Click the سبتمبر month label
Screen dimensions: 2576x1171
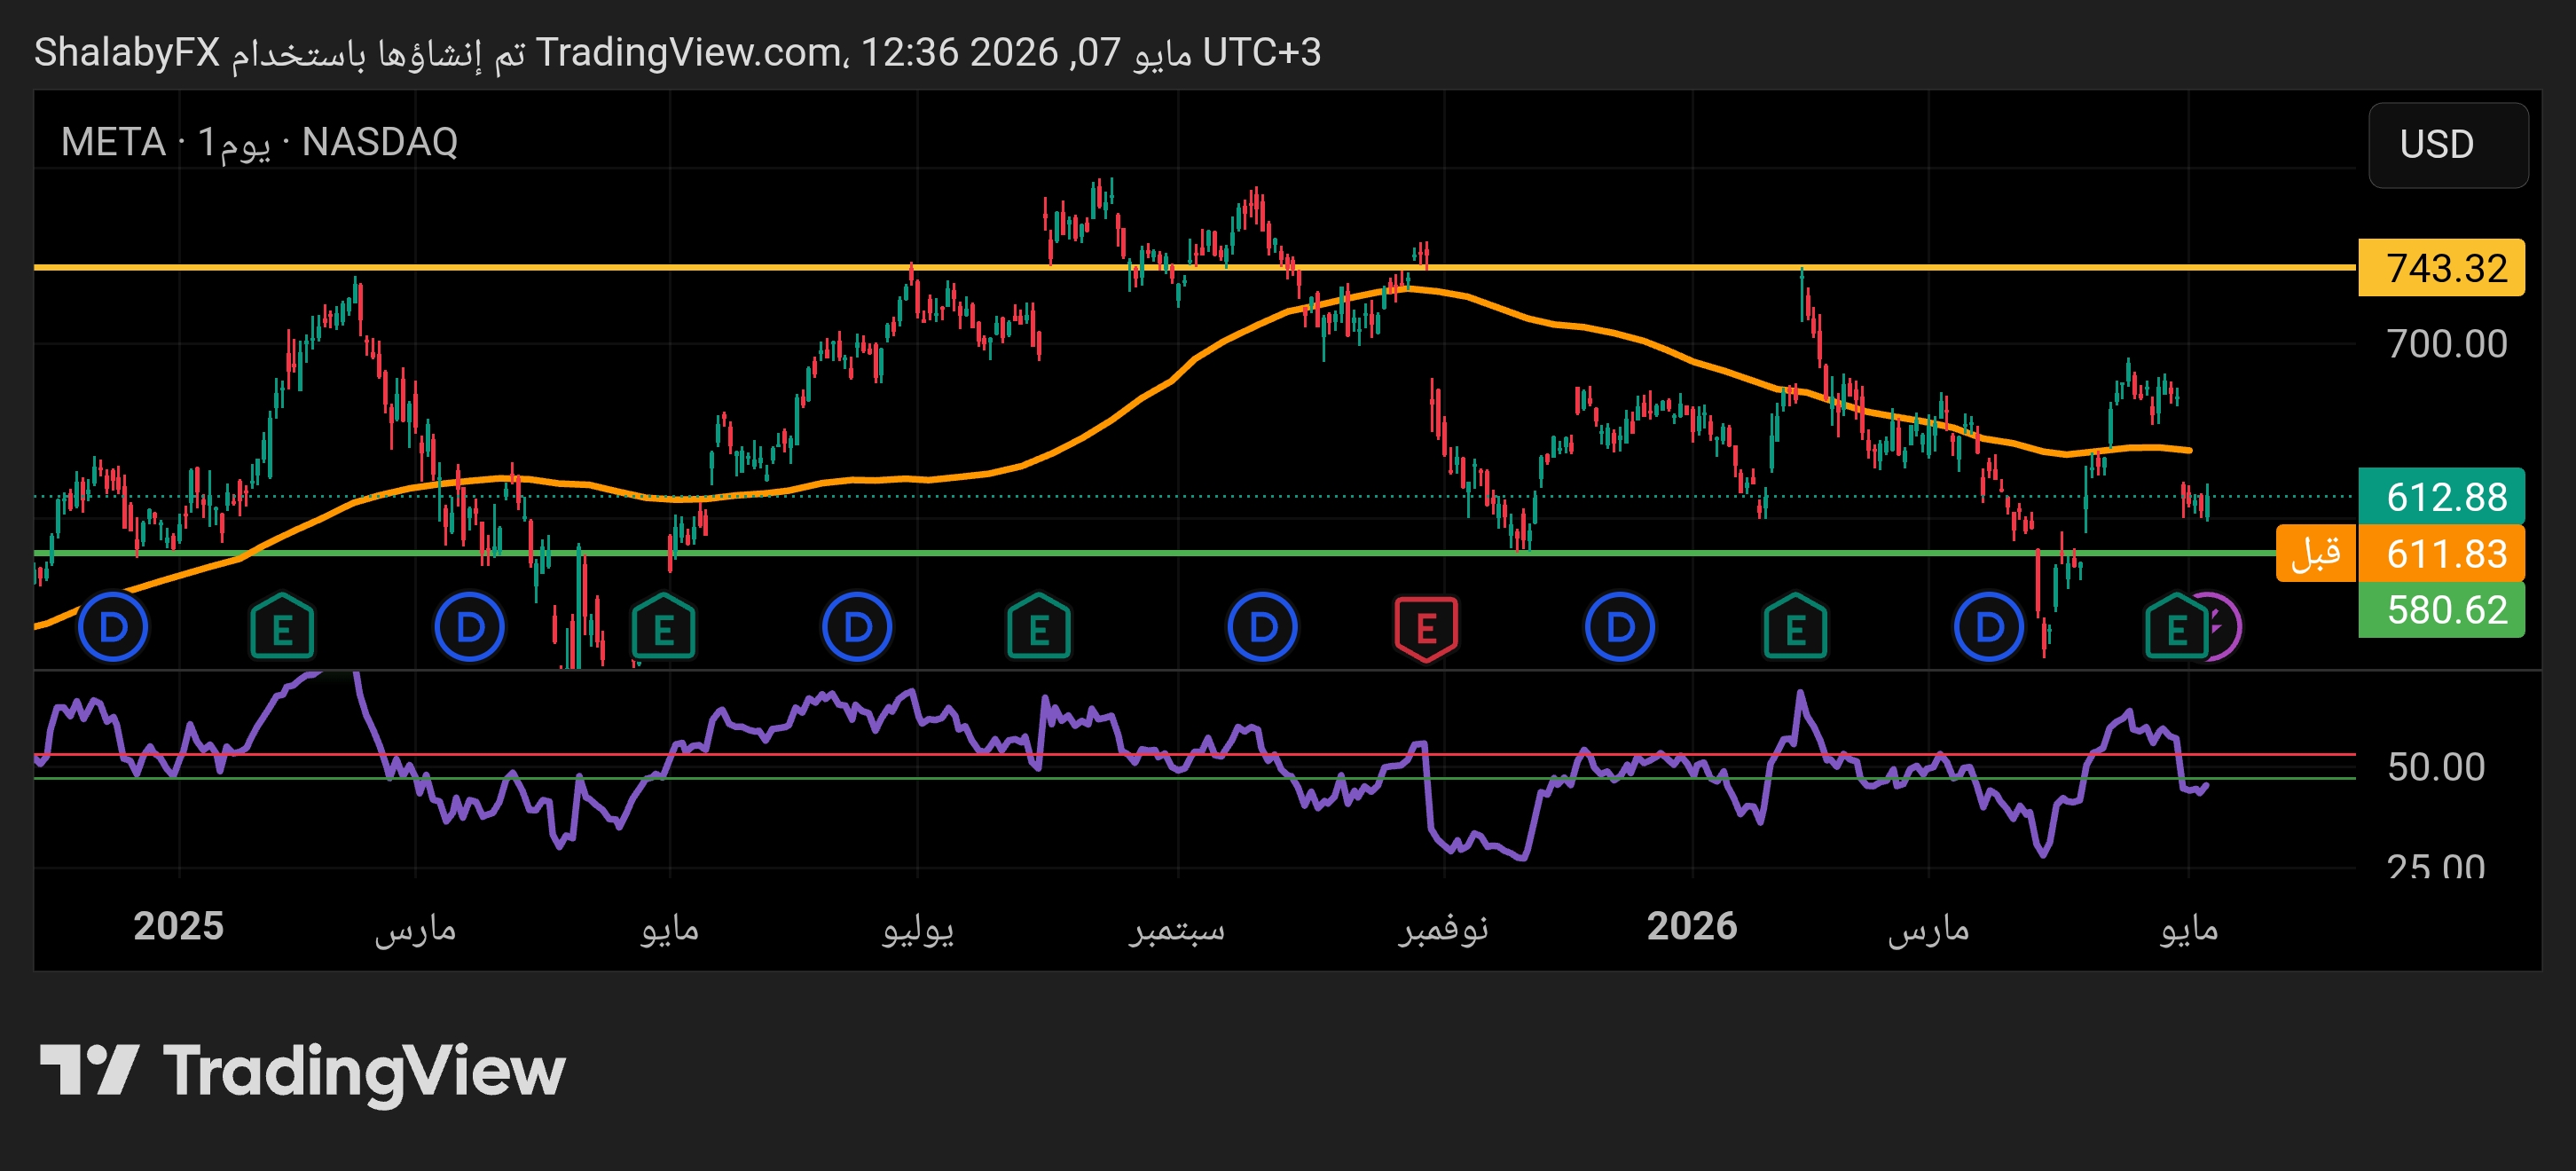(1177, 929)
